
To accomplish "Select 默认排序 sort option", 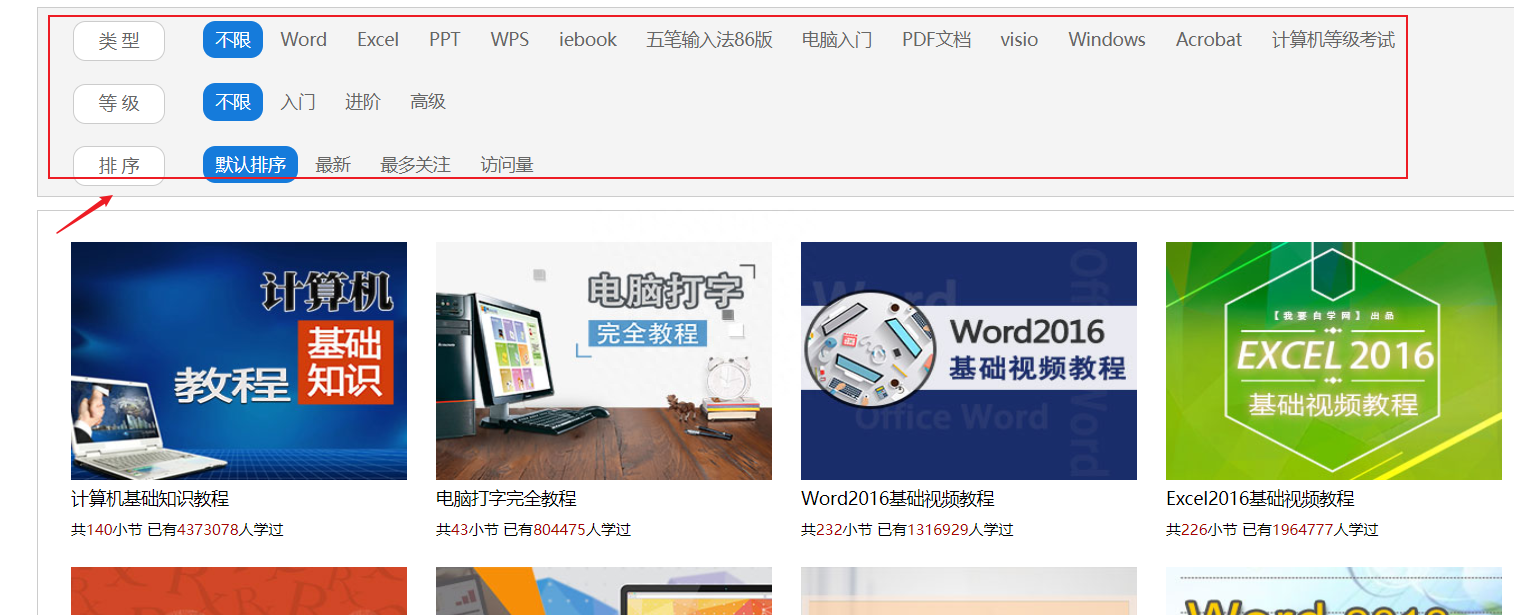I will coord(250,165).
